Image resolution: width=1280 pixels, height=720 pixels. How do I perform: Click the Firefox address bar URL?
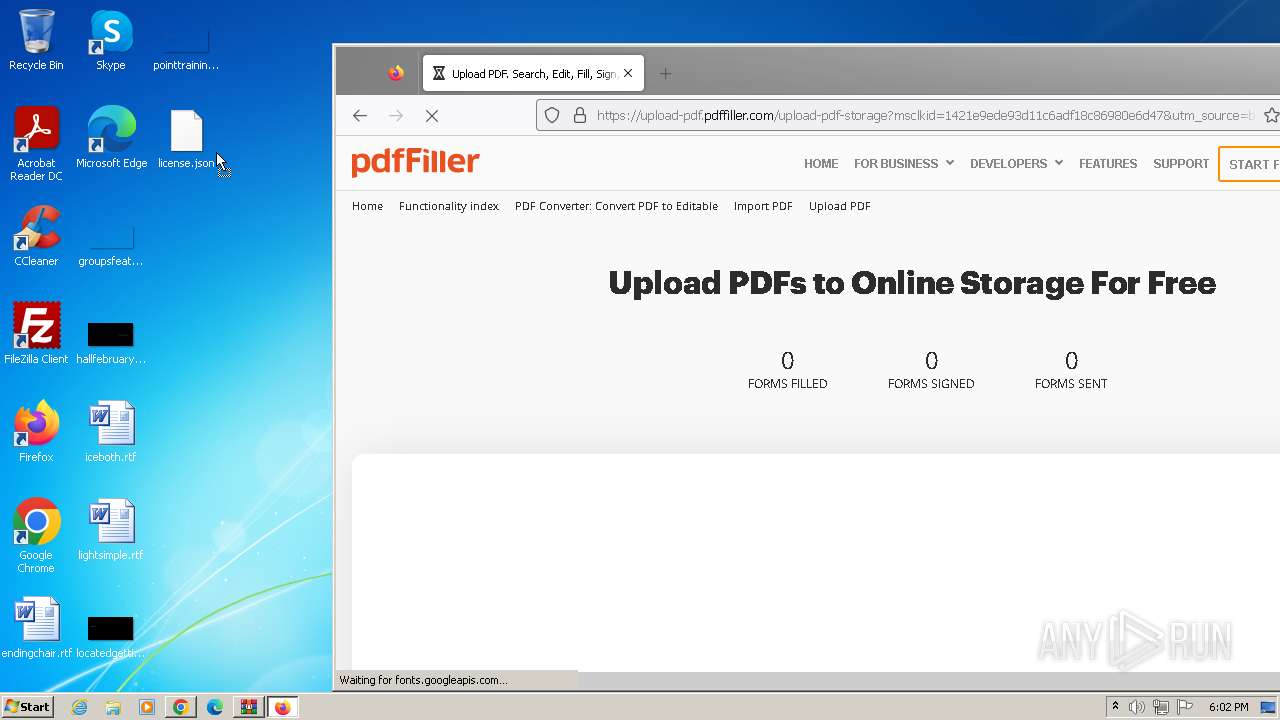click(925, 116)
